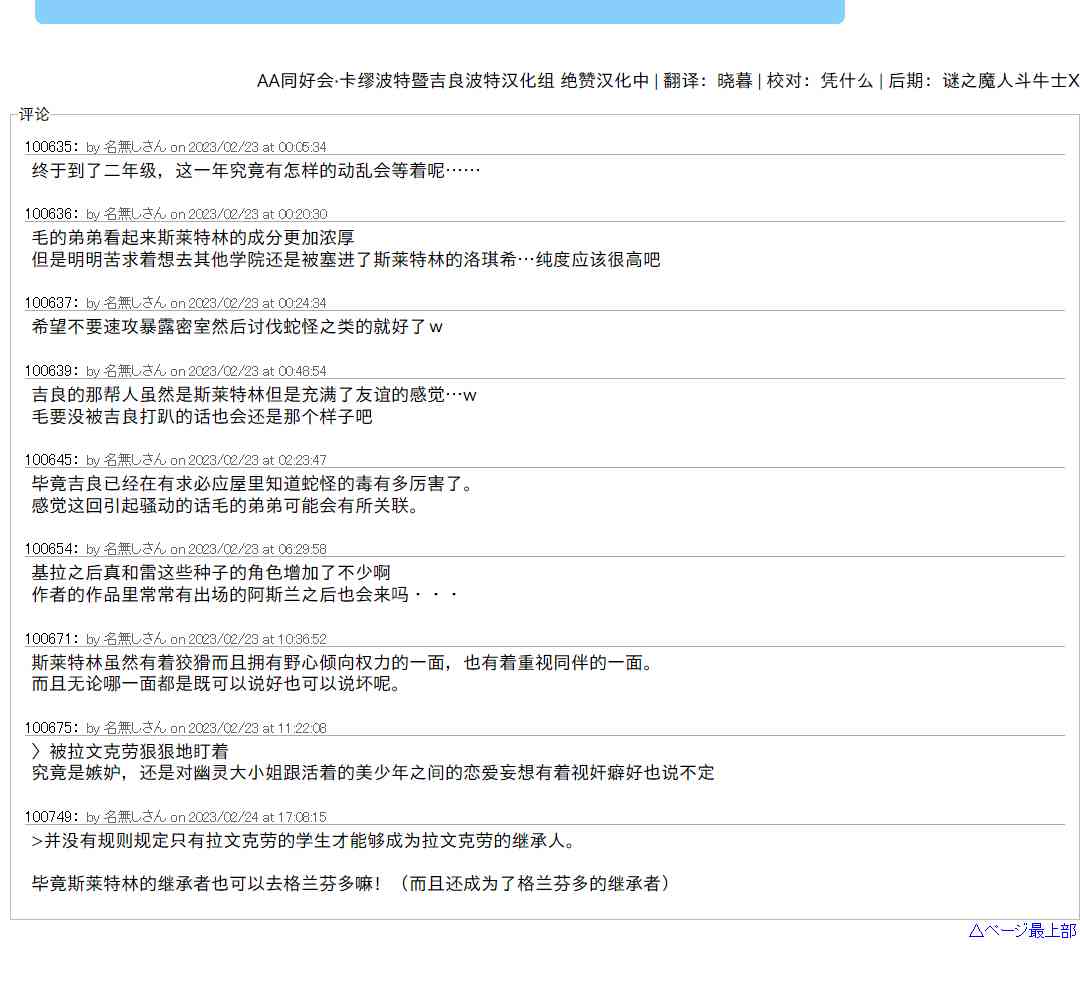Click the light blue banner at top
The width and height of the screenshot is (1080, 989).
point(439,11)
